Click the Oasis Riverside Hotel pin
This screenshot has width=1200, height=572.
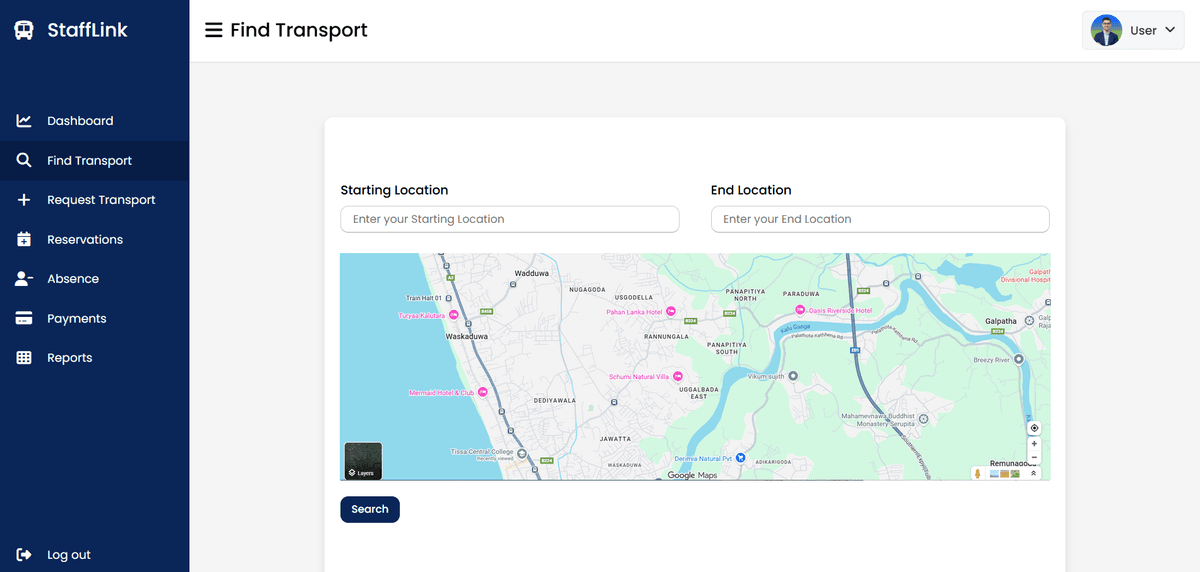tap(800, 311)
